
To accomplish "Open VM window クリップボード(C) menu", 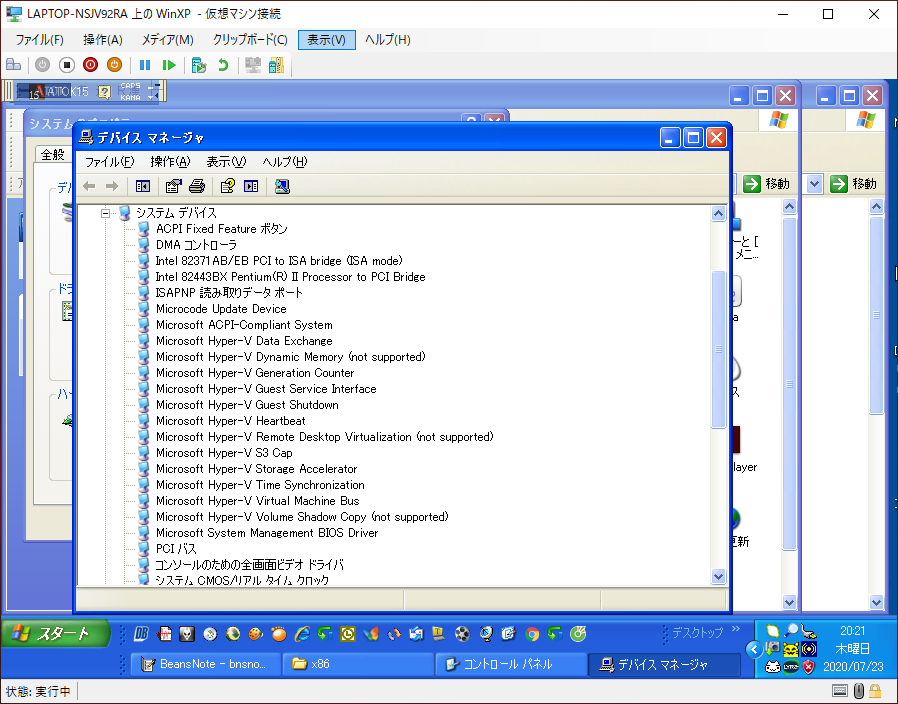I will pyautogui.click(x=250, y=40).
